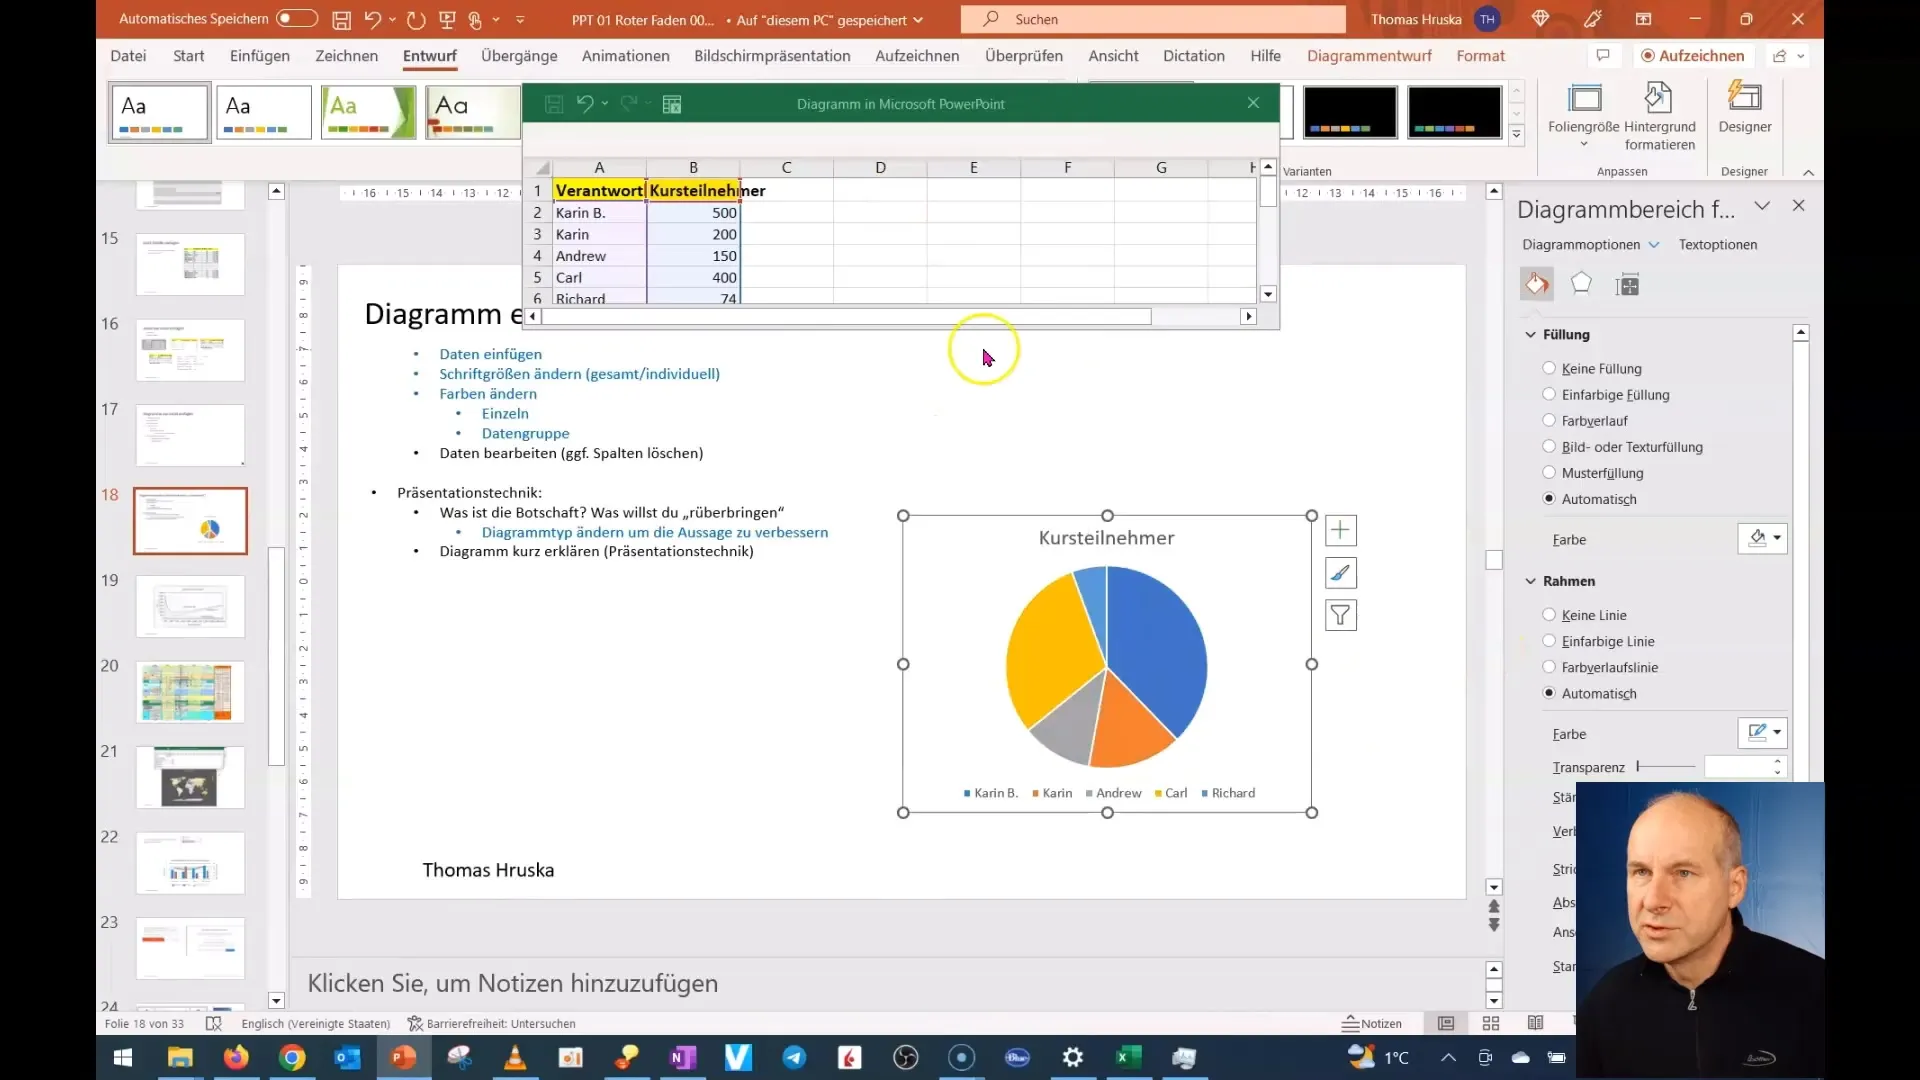Select the table/grid icon in diagram toolbar
Screen dimensions: 1920x1080
pos(674,103)
